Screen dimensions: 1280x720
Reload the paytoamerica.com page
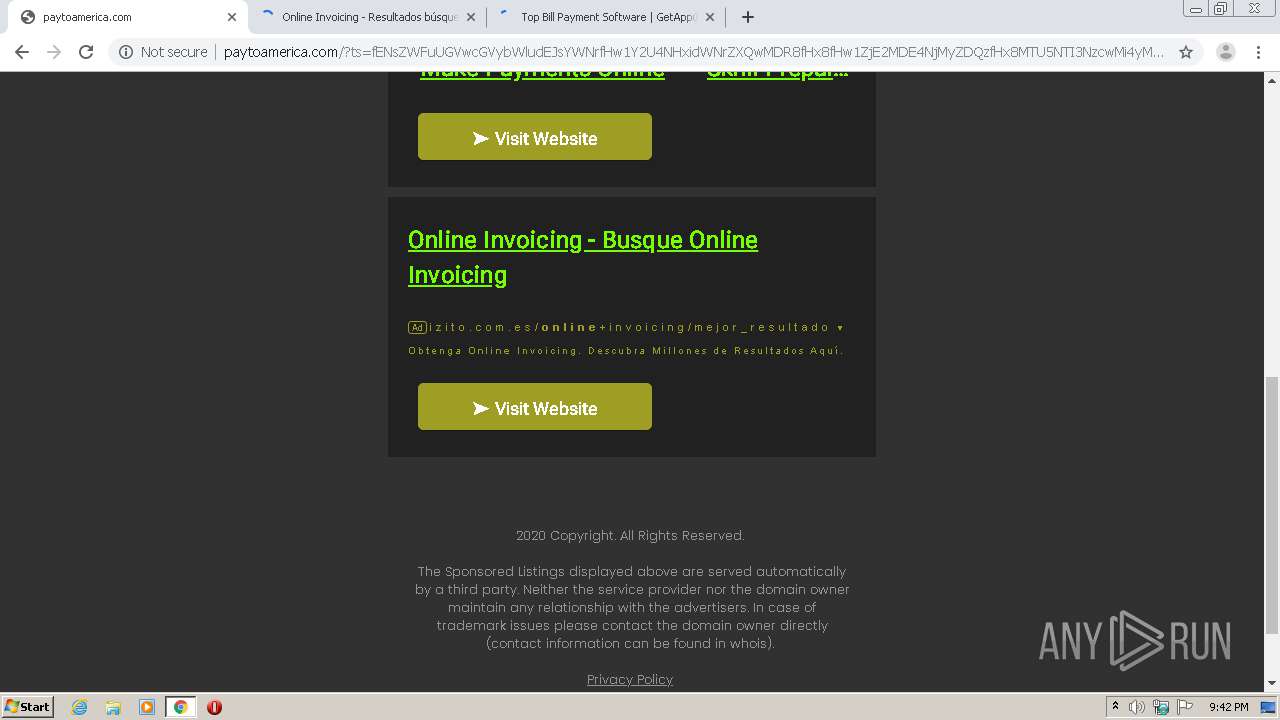point(86,52)
